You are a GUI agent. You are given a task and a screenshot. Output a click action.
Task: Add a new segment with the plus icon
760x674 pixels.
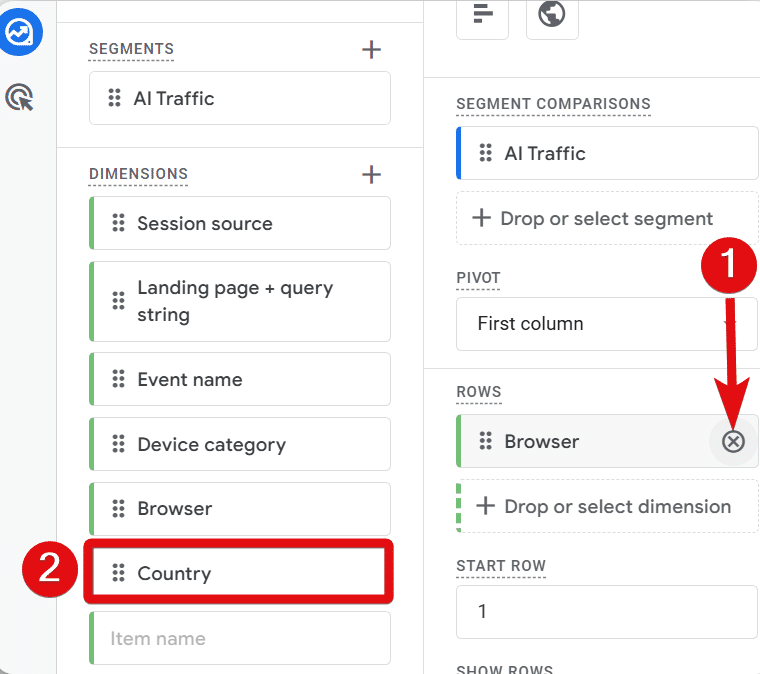(371, 49)
